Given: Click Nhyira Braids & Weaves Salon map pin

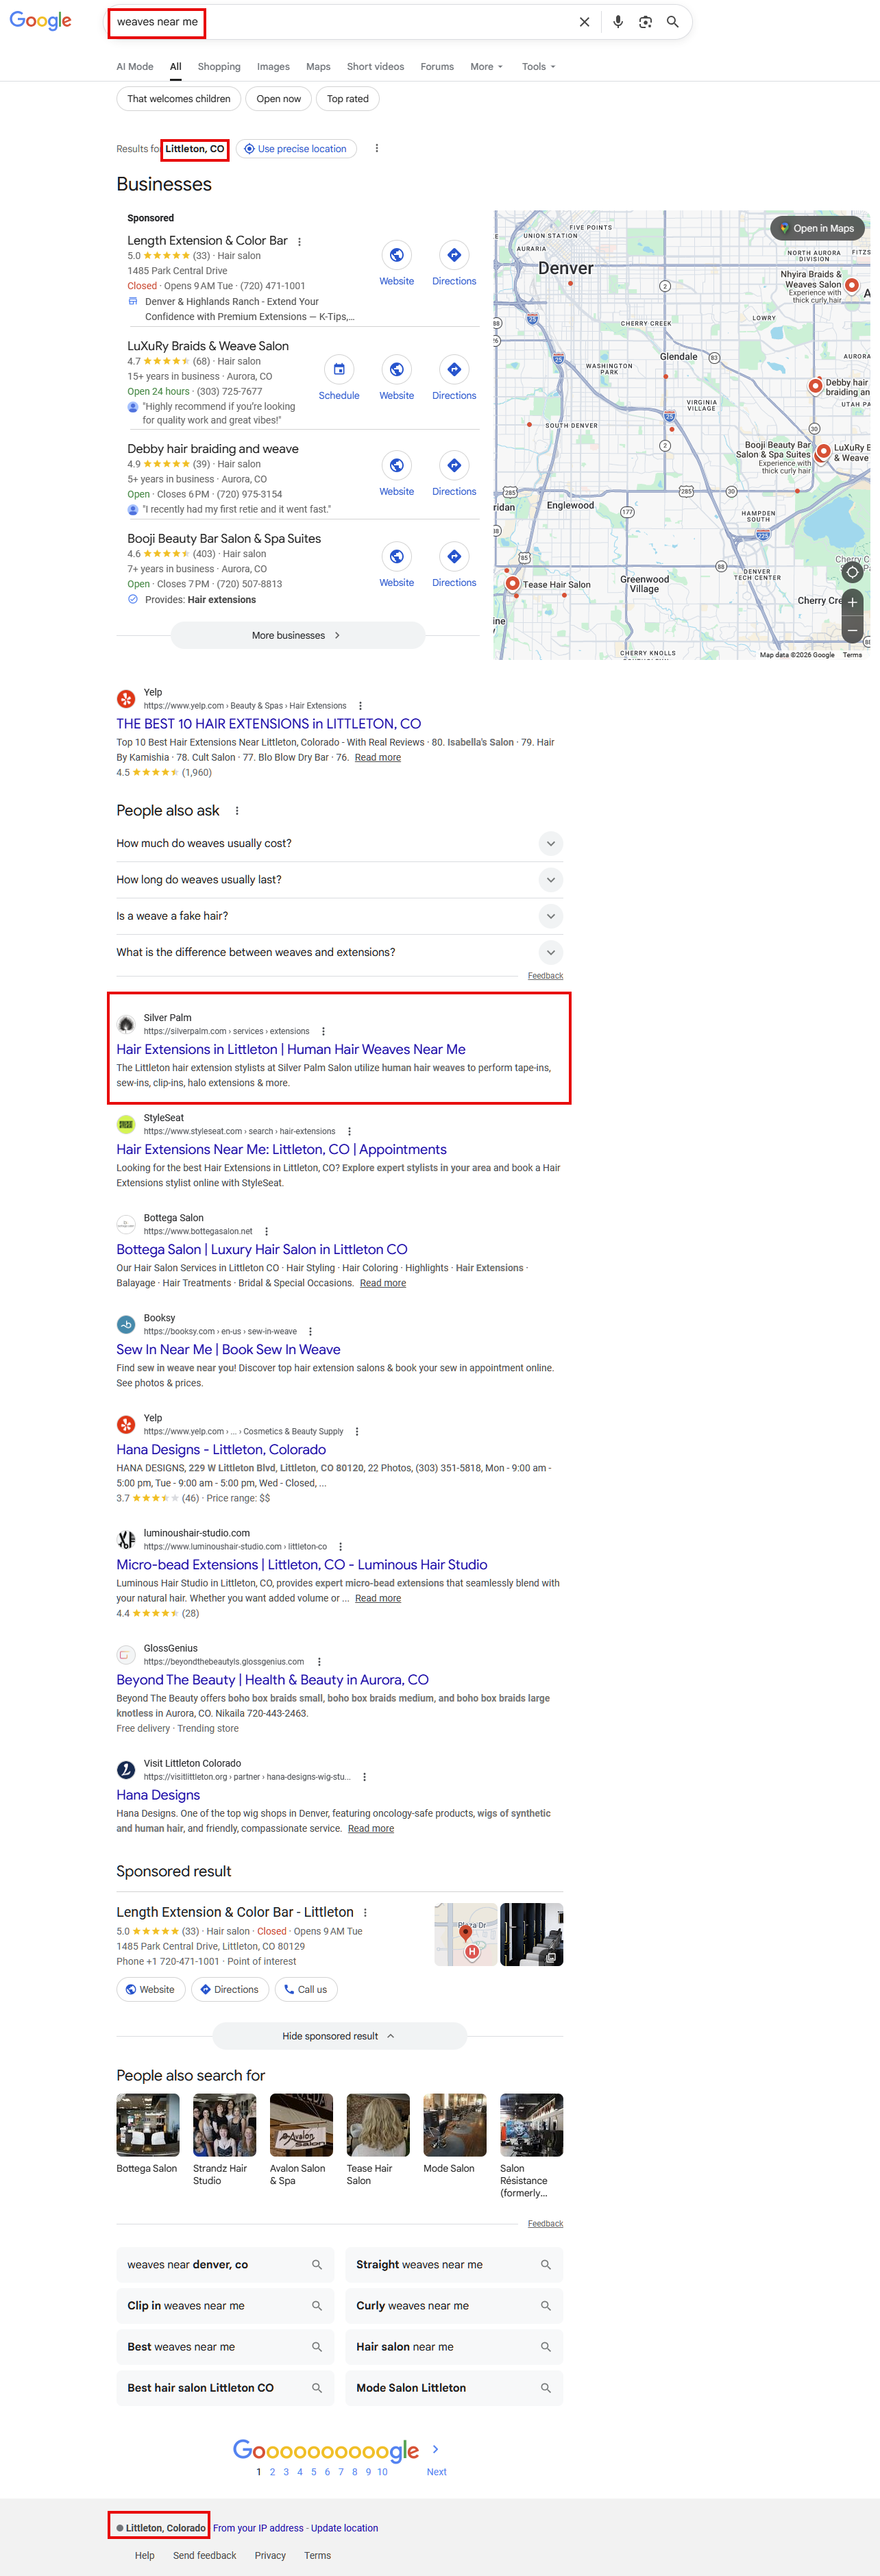Looking at the screenshot, I should (852, 286).
